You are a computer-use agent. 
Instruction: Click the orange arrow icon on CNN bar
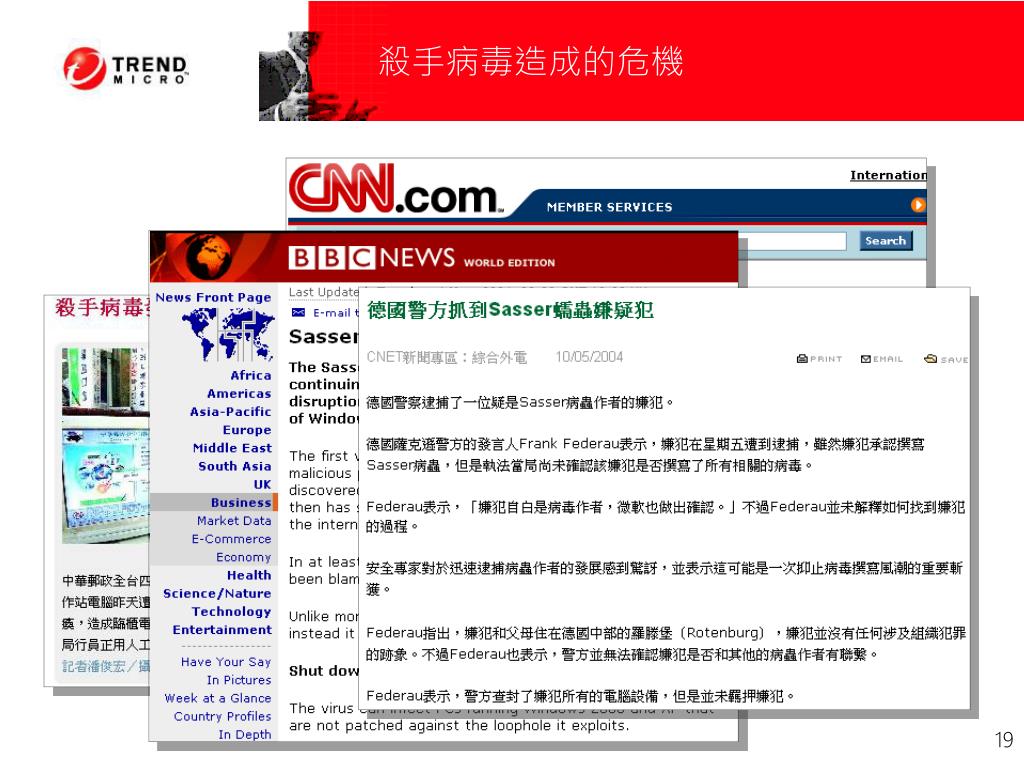click(x=918, y=205)
